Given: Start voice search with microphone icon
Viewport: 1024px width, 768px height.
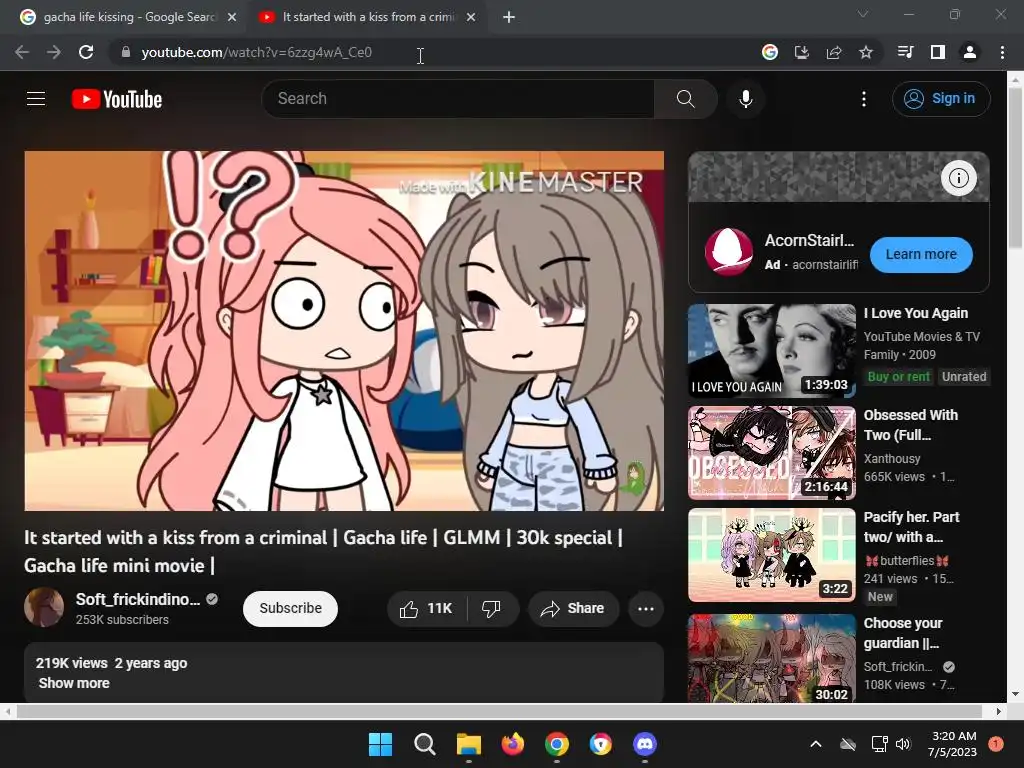Looking at the screenshot, I should click(745, 99).
